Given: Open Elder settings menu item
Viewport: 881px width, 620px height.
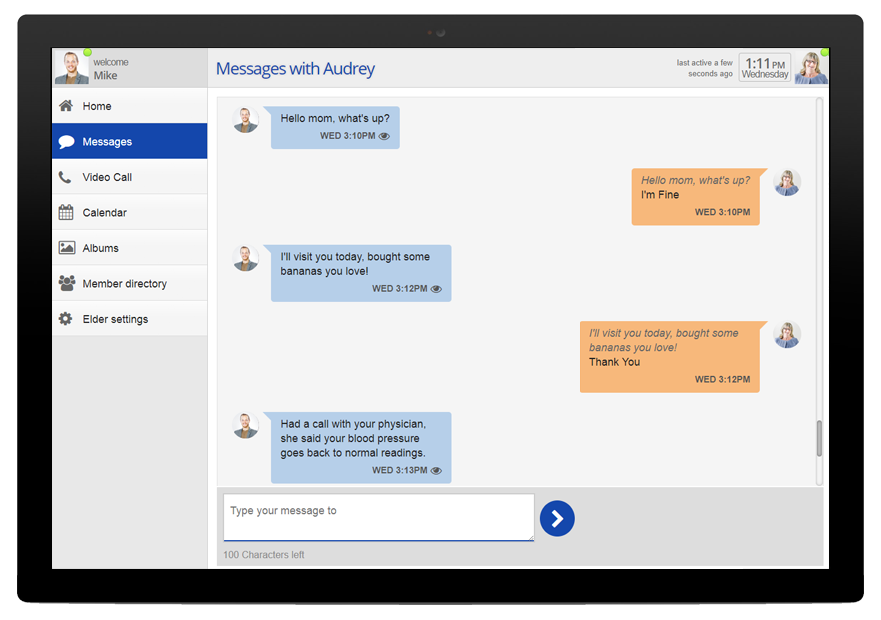Looking at the screenshot, I should (x=130, y=318).
